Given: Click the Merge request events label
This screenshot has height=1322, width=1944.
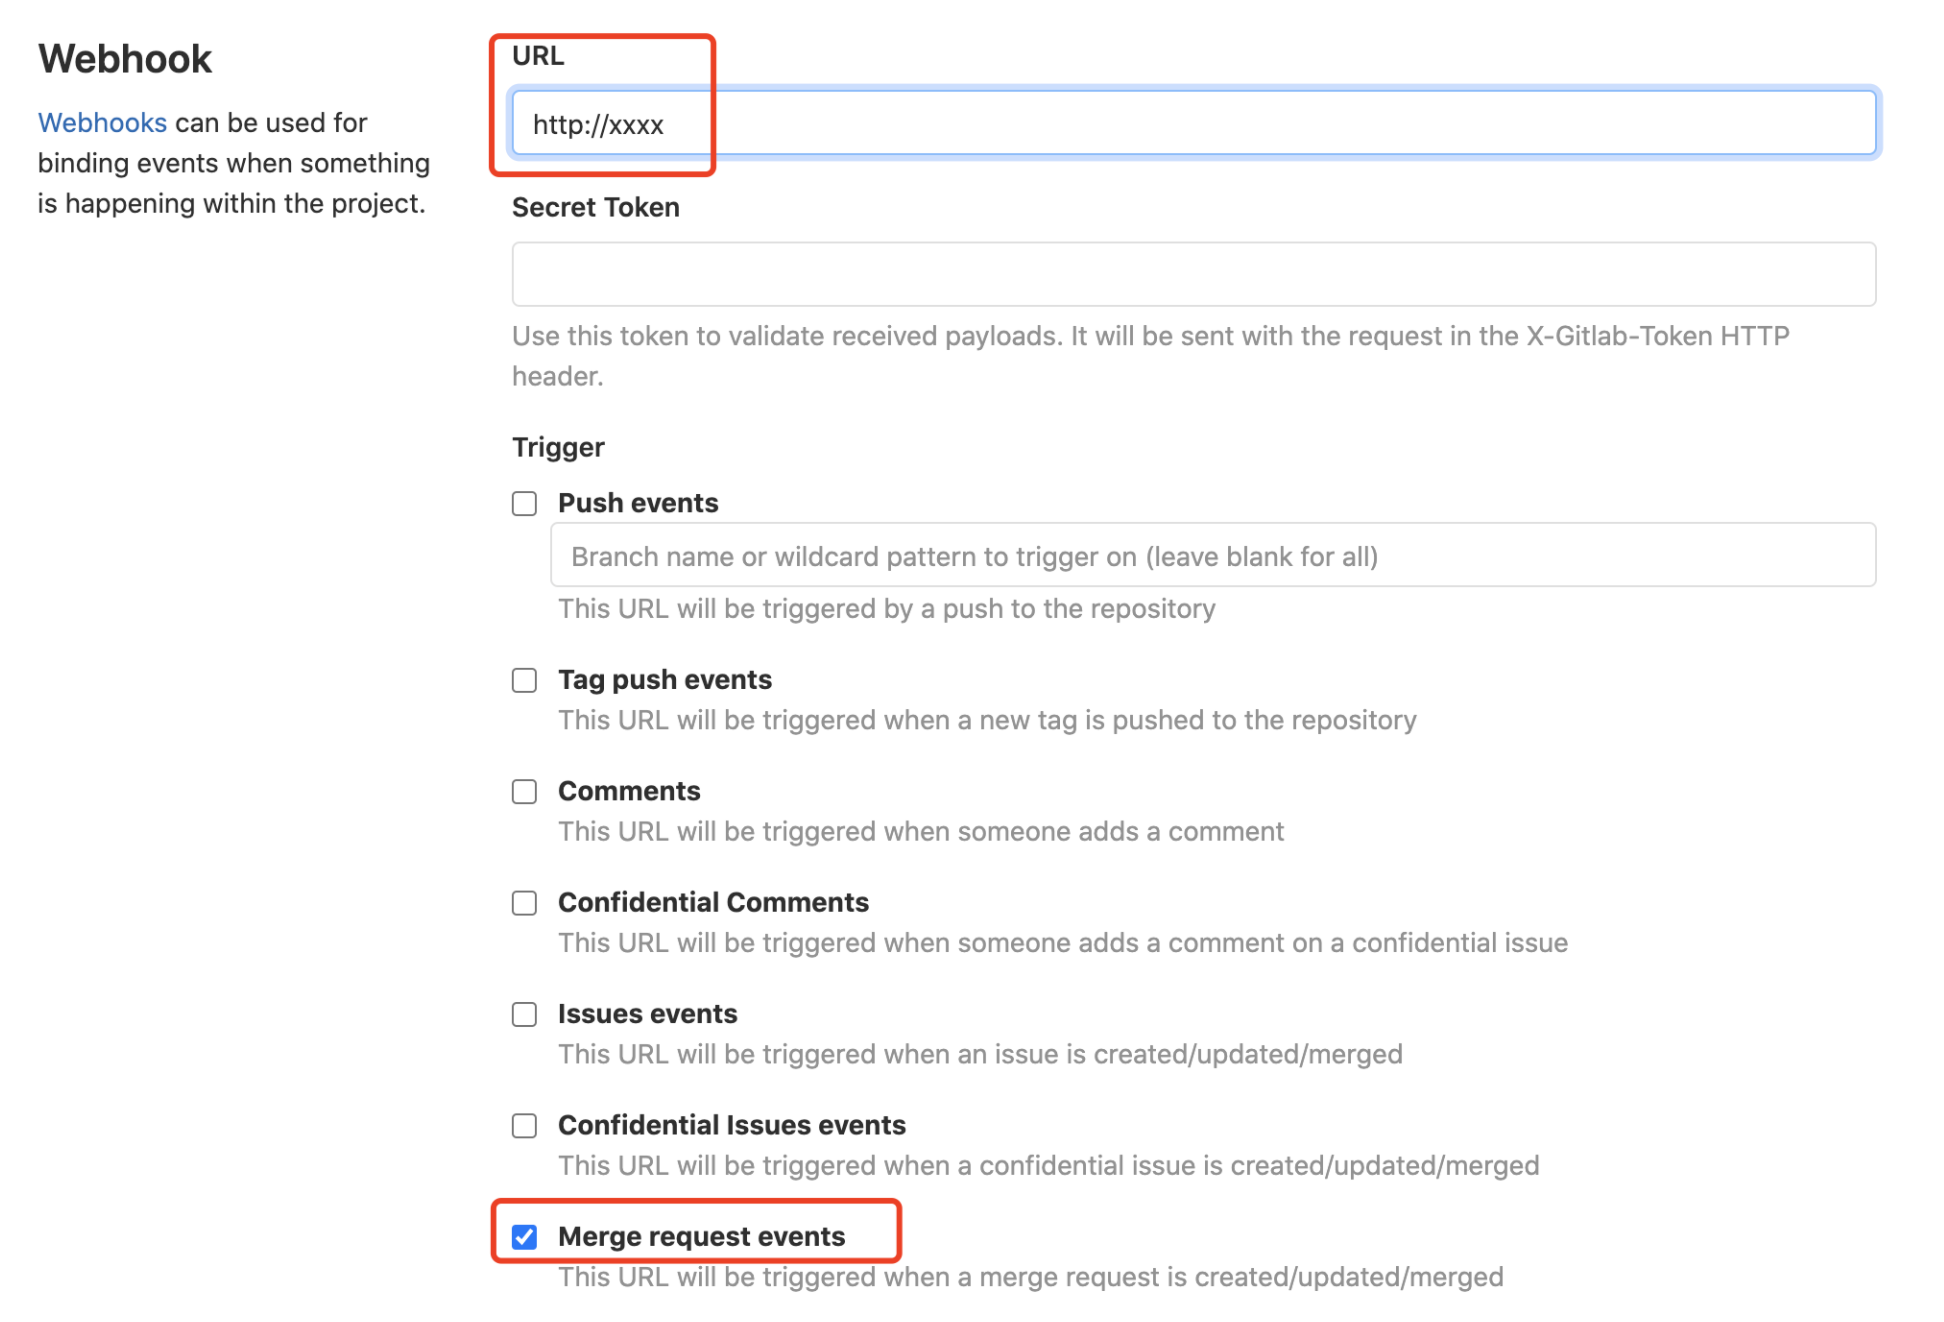Looking at the screenshot, I should tap(702, 1237).
